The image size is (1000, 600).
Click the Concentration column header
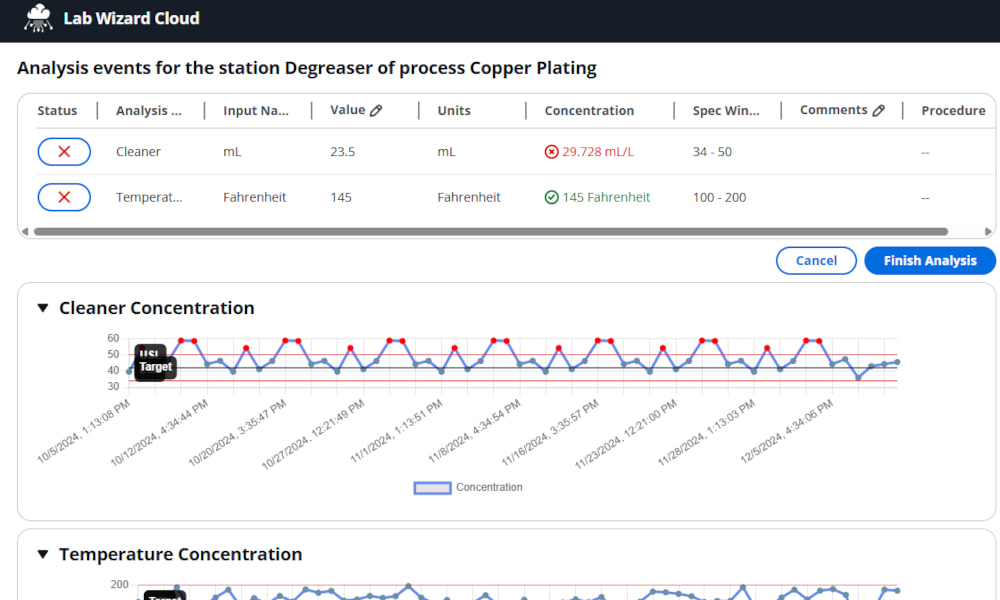(x=589, y=111)
